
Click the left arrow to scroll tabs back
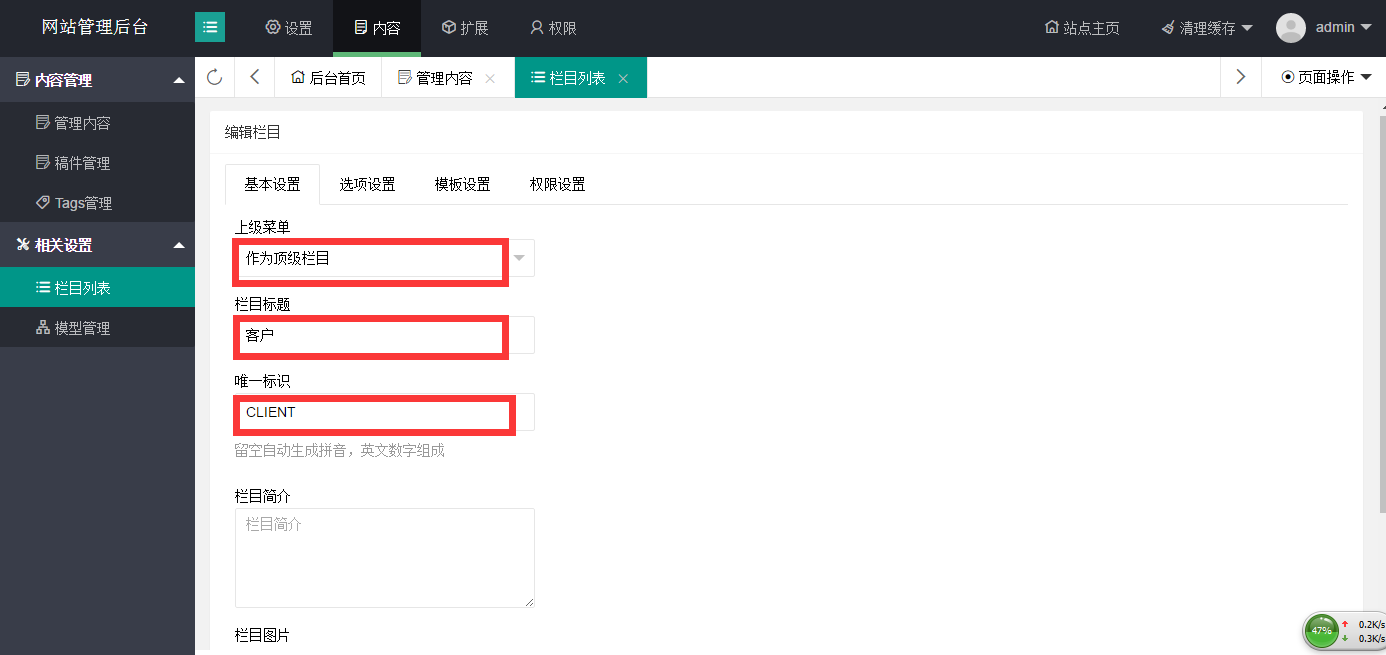(255, 77)
